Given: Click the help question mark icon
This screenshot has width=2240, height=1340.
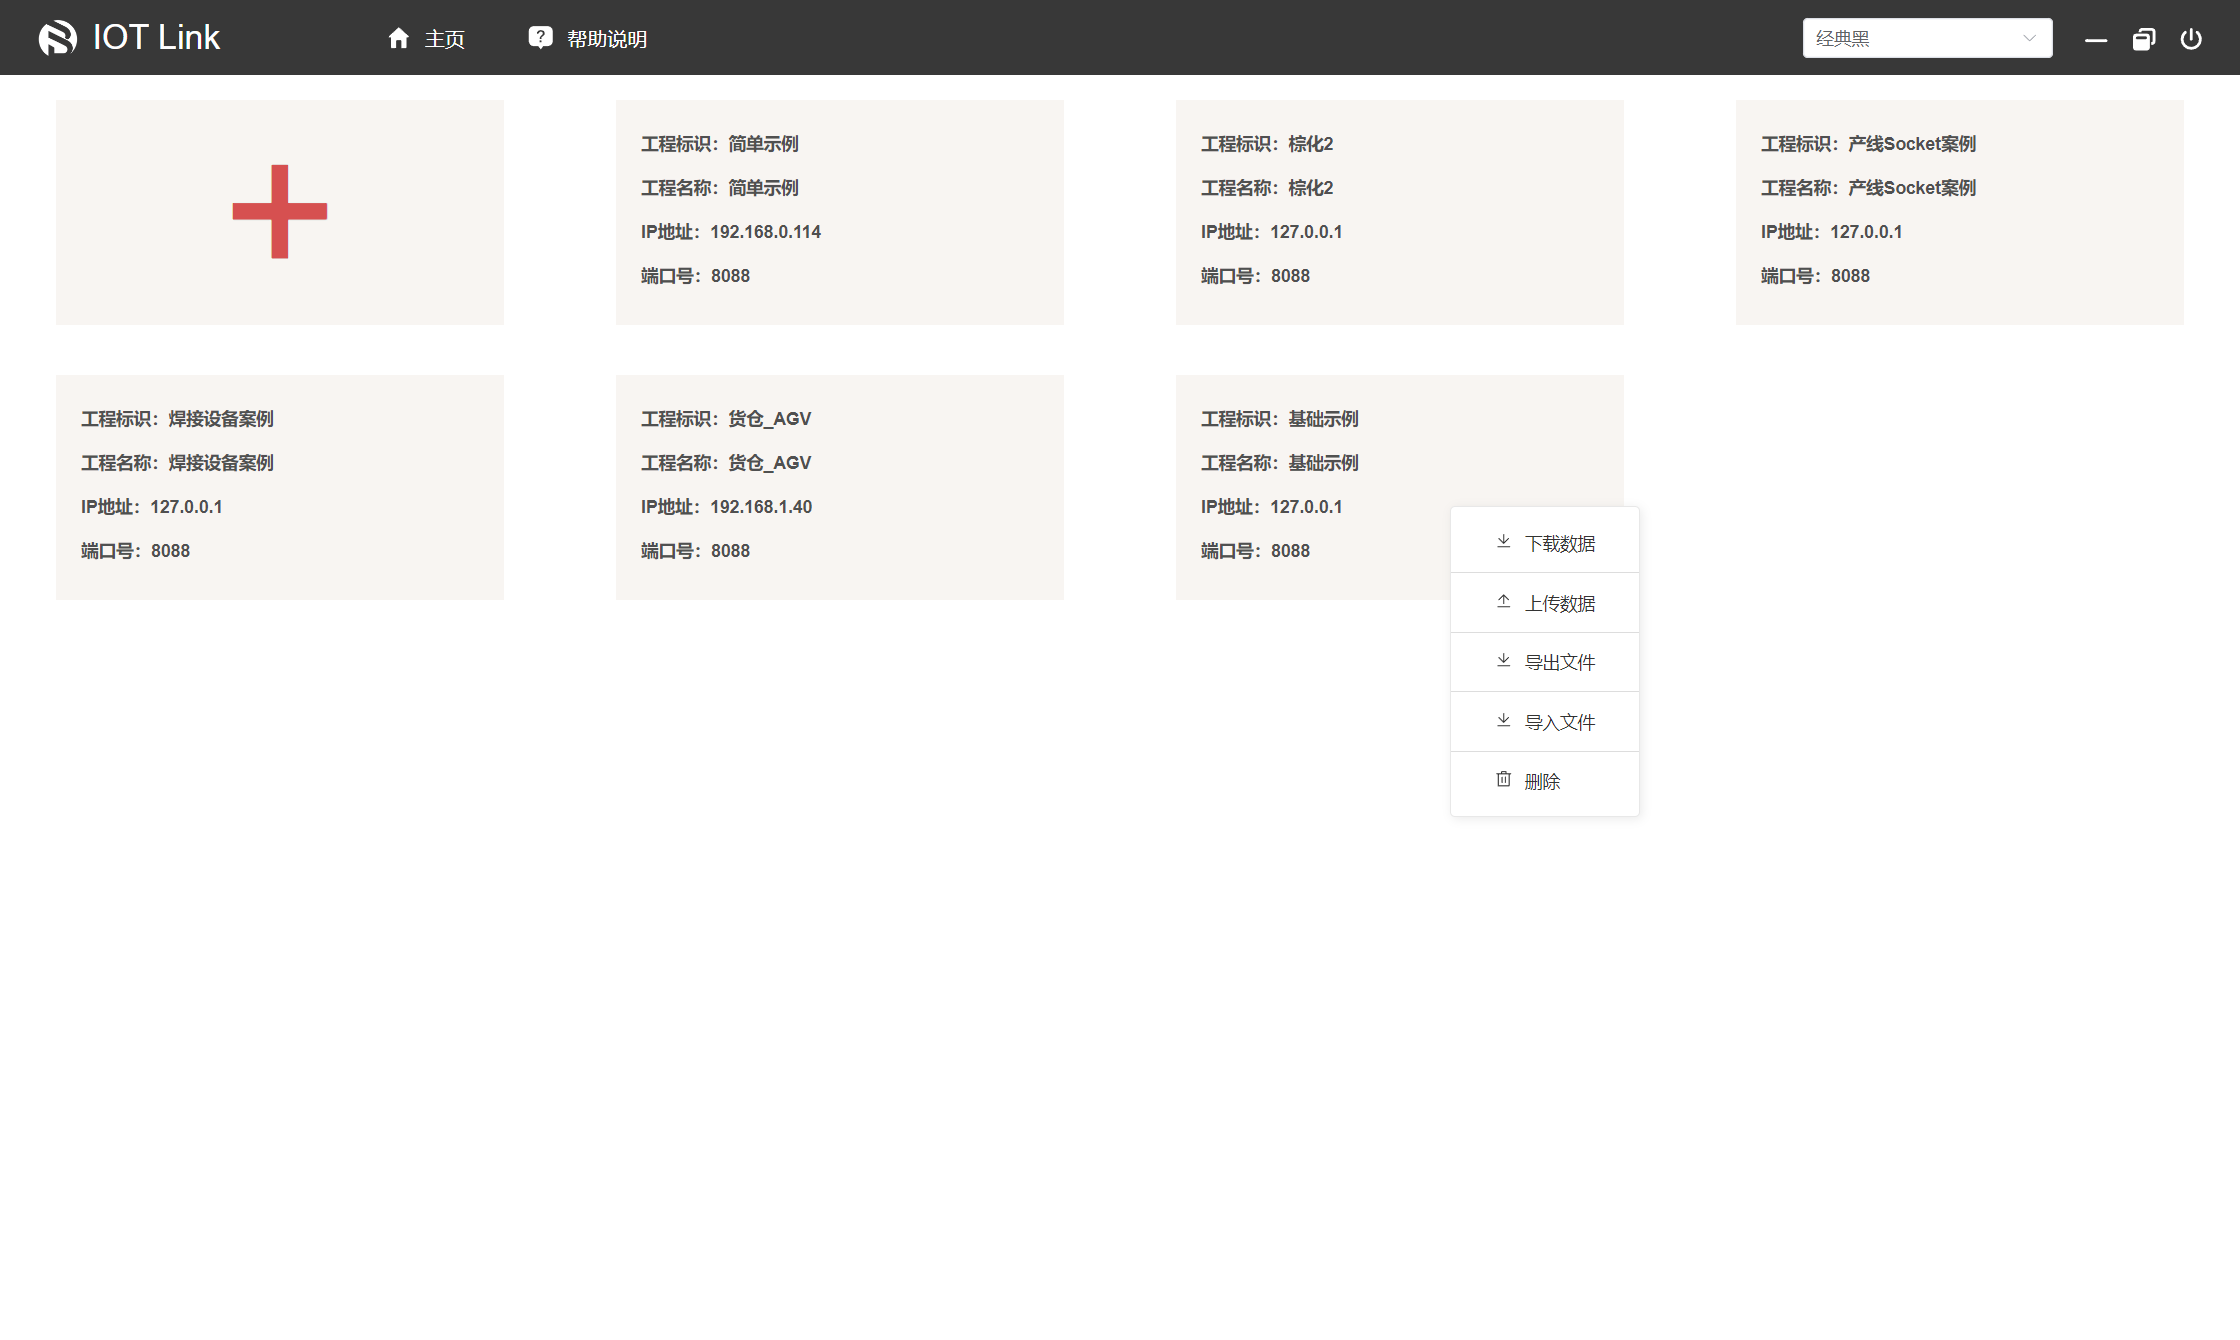Looking at the screenshot, I should point(540,38).
